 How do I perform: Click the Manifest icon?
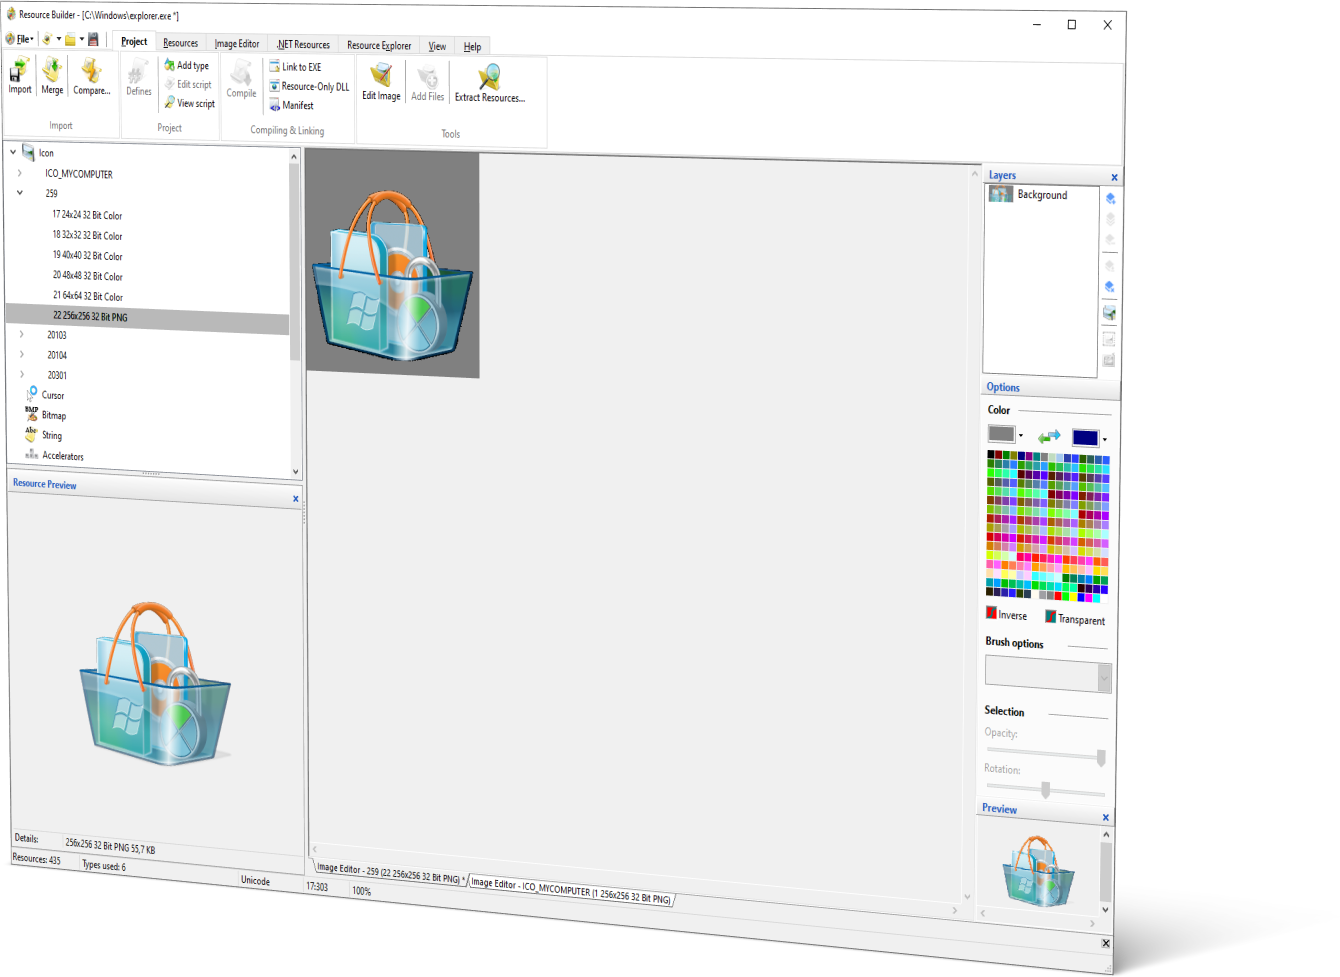[x=274, y=105]
